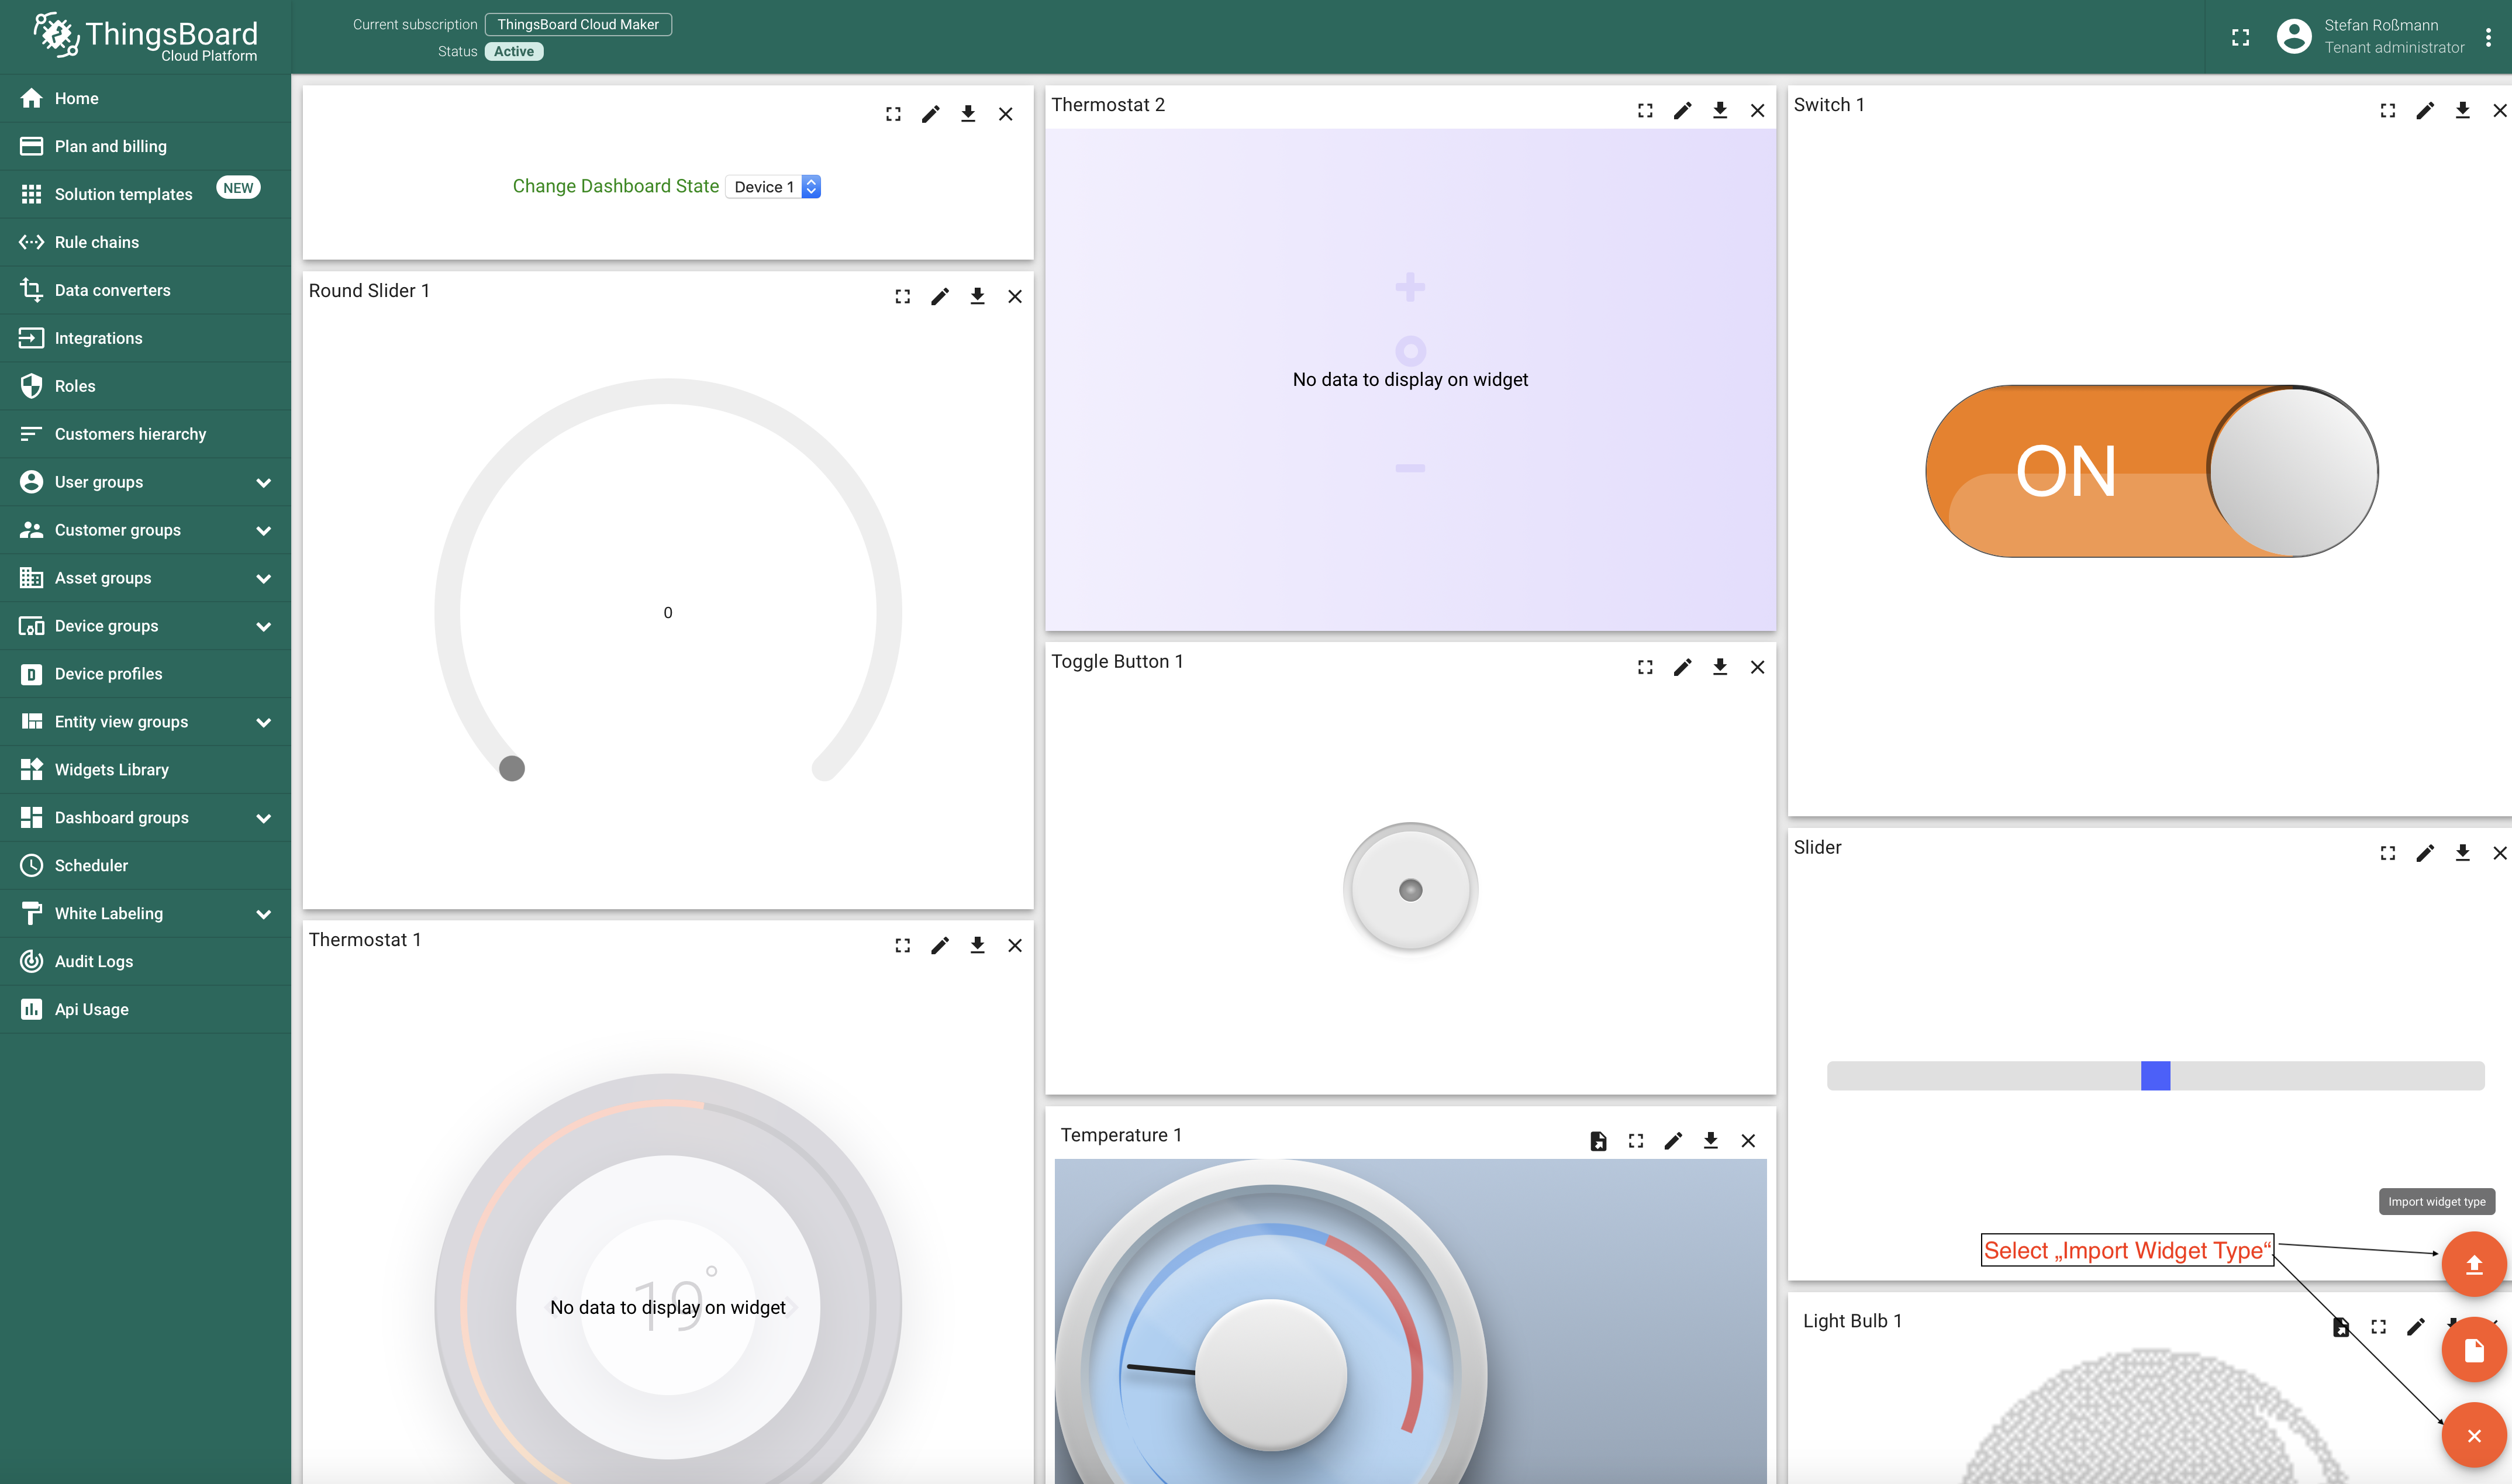Export the Thermostat 2 widget

(1719, 110)
